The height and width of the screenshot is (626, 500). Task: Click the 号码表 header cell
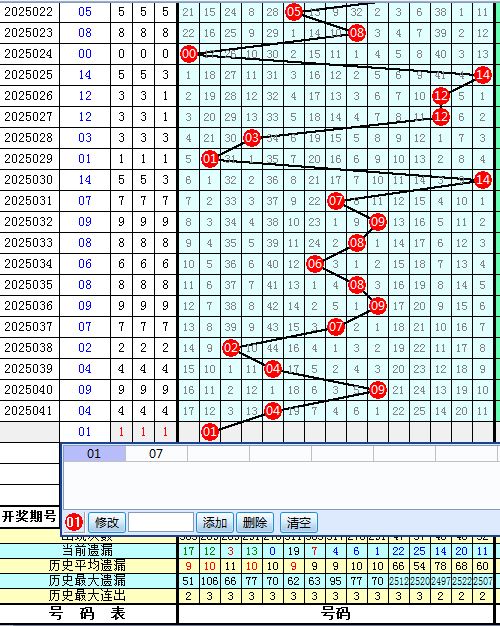coord(88,613)
